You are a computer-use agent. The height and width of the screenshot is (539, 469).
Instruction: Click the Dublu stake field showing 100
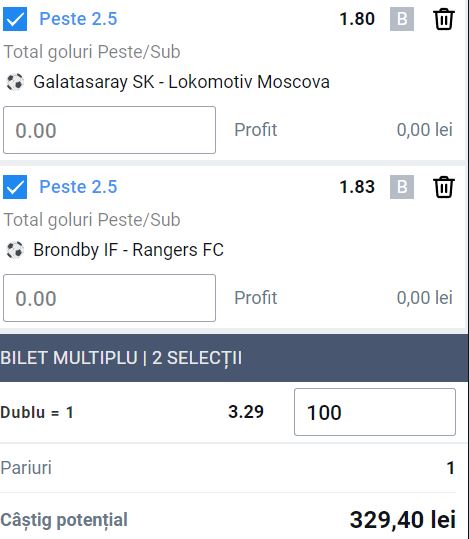click(x=375, y=412)
